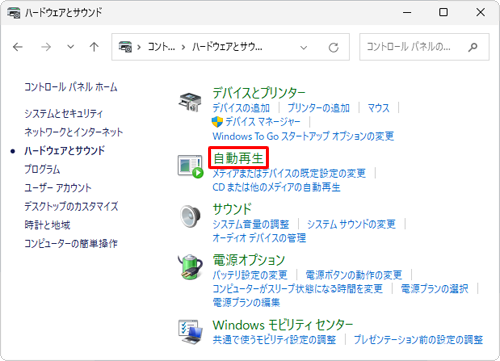500x361 pixels.
Task: Open the first breadcrumb chevron in address bar
Action: pos(139,47)
